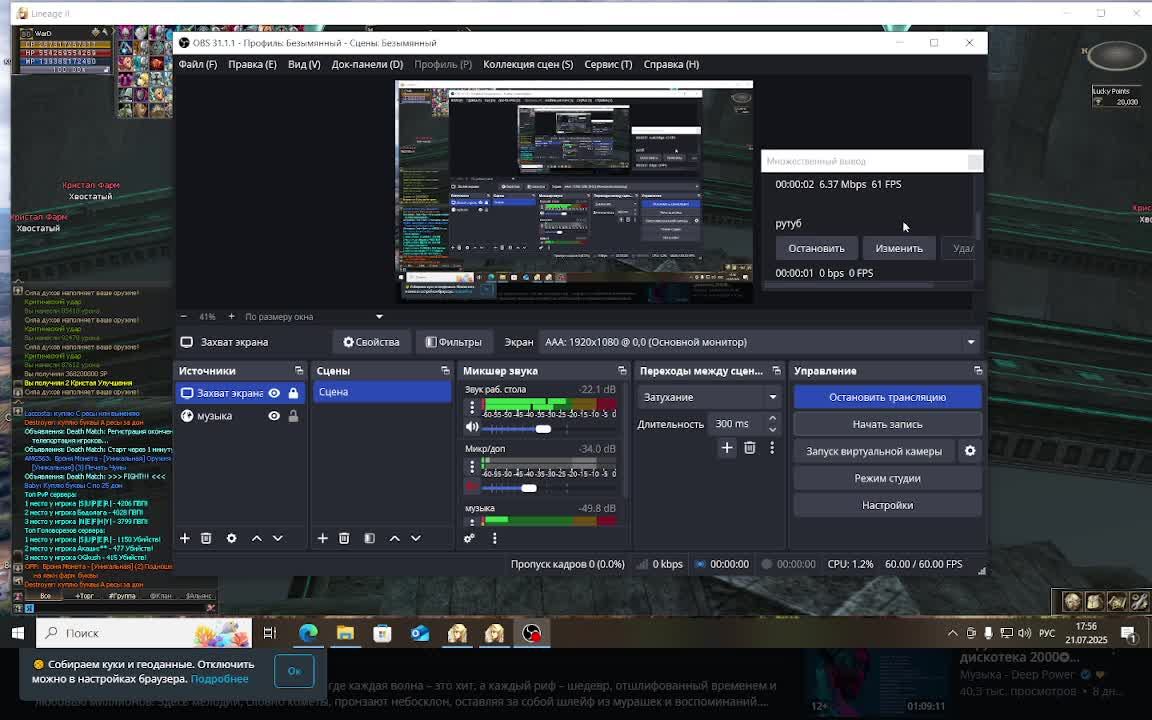Add a new source with the plus icon

point(184,539)
